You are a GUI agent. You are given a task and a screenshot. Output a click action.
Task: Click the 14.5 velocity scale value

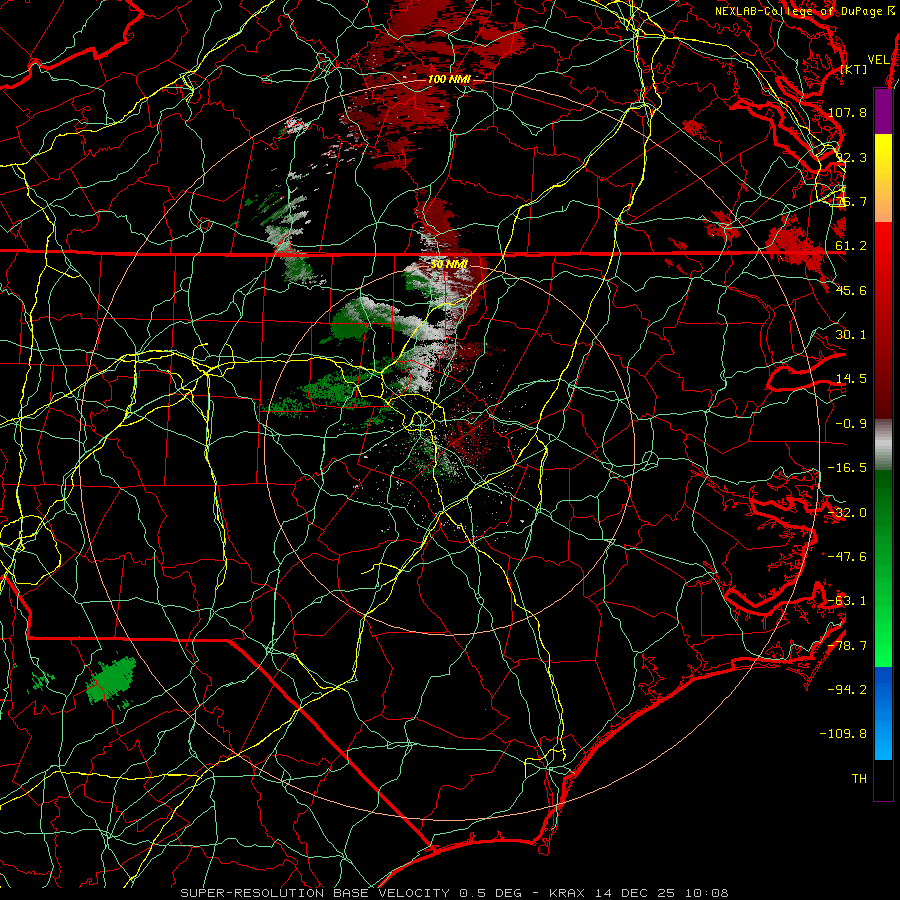point(851,379)
